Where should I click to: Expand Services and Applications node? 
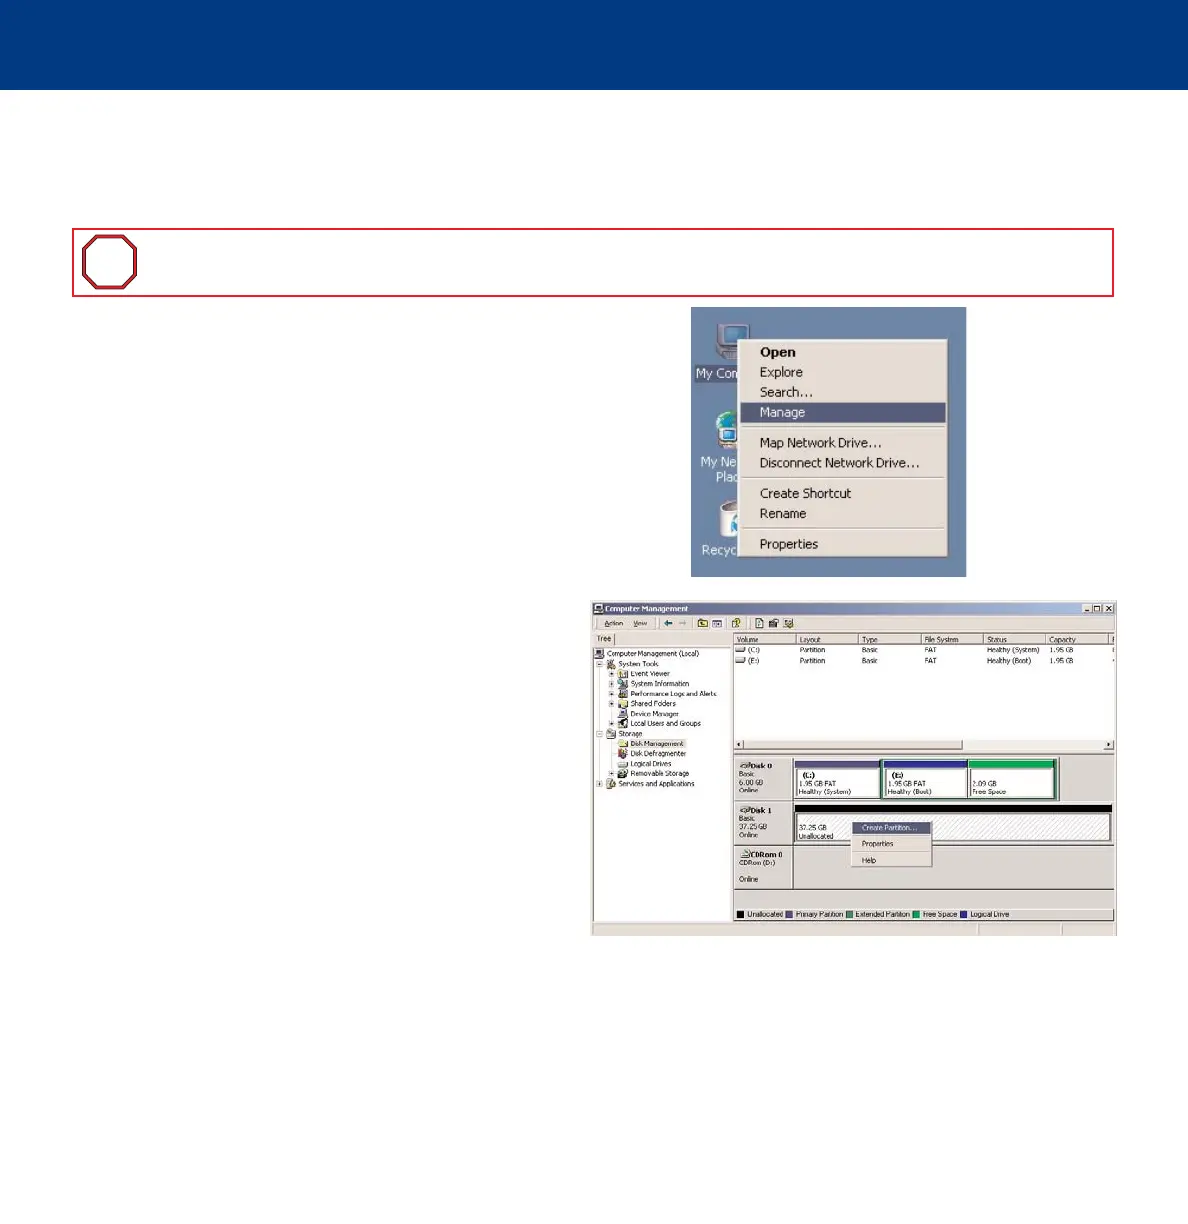pos(600,784)
